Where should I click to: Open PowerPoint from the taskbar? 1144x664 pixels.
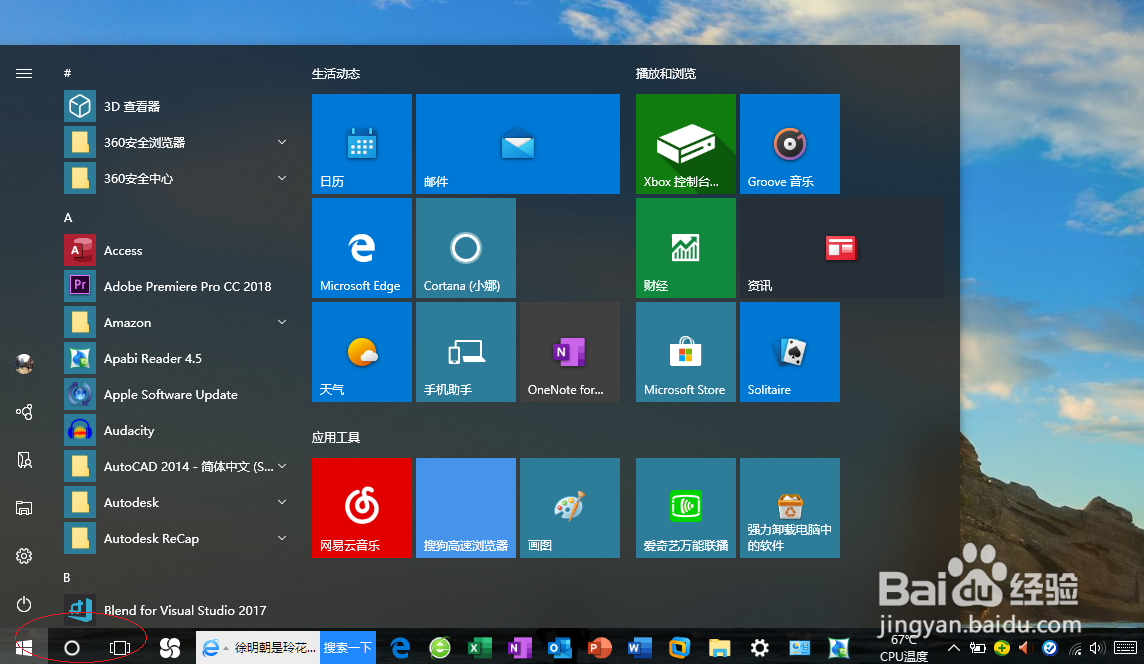tap(600, 648)
